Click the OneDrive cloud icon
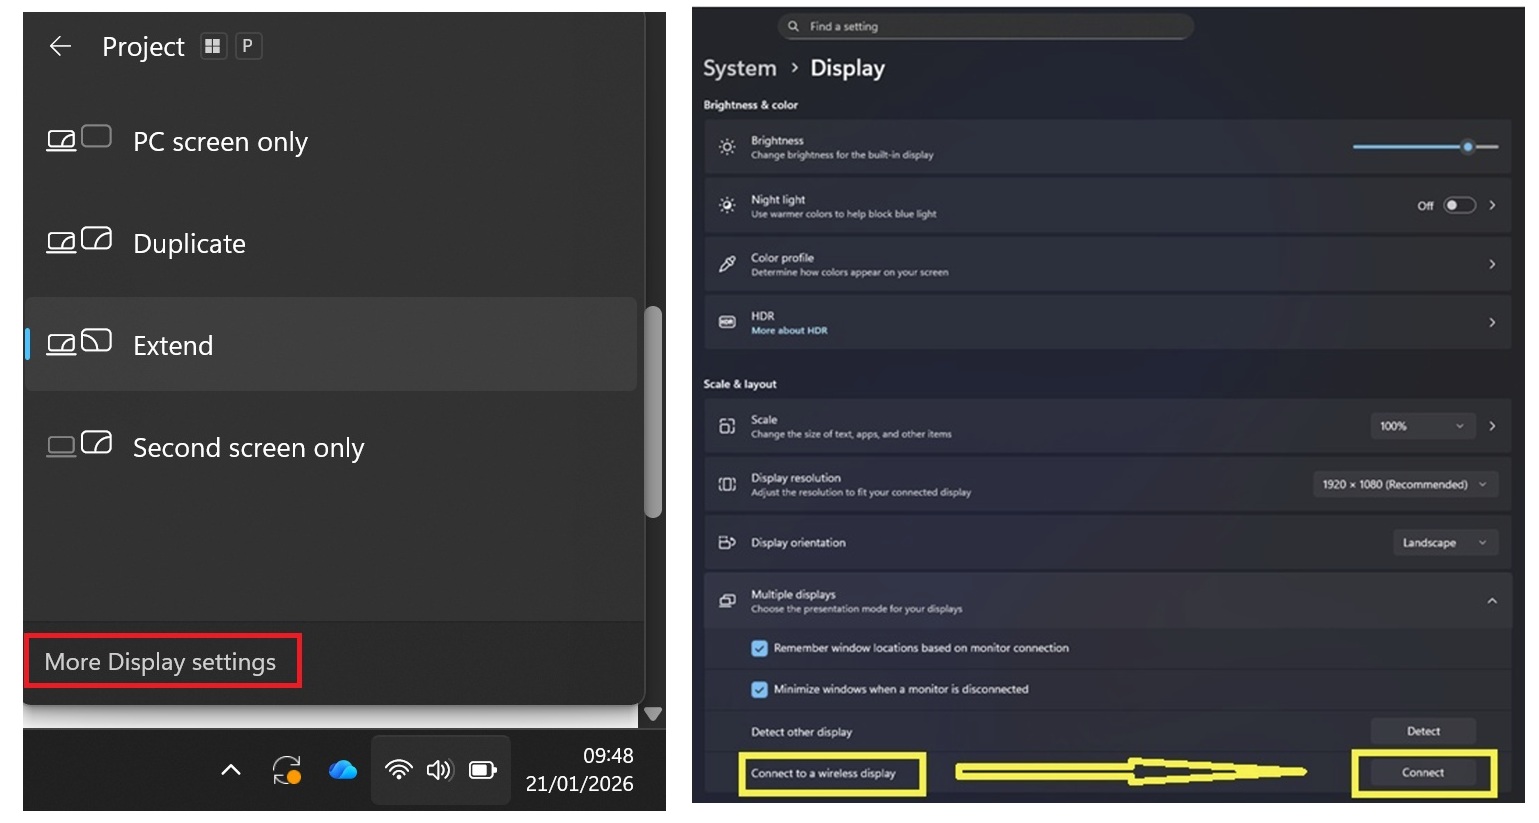The width and height of the screenshot is (1539, 823). [x=343, y=770]
